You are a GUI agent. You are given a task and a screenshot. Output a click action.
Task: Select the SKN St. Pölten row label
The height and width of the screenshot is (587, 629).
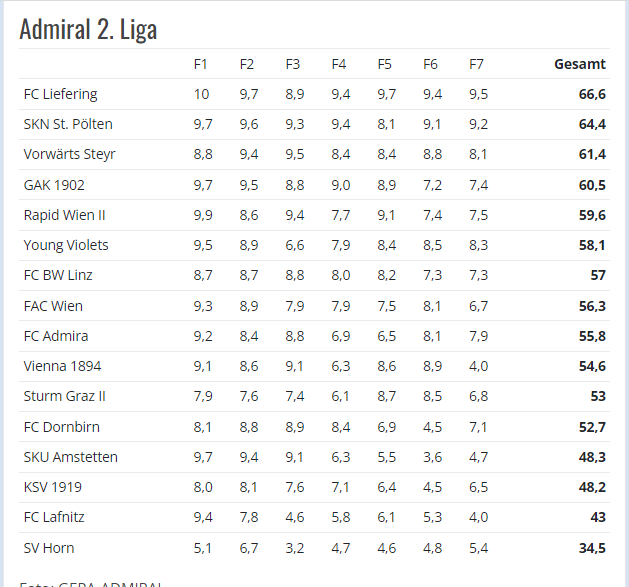[68, 124]
